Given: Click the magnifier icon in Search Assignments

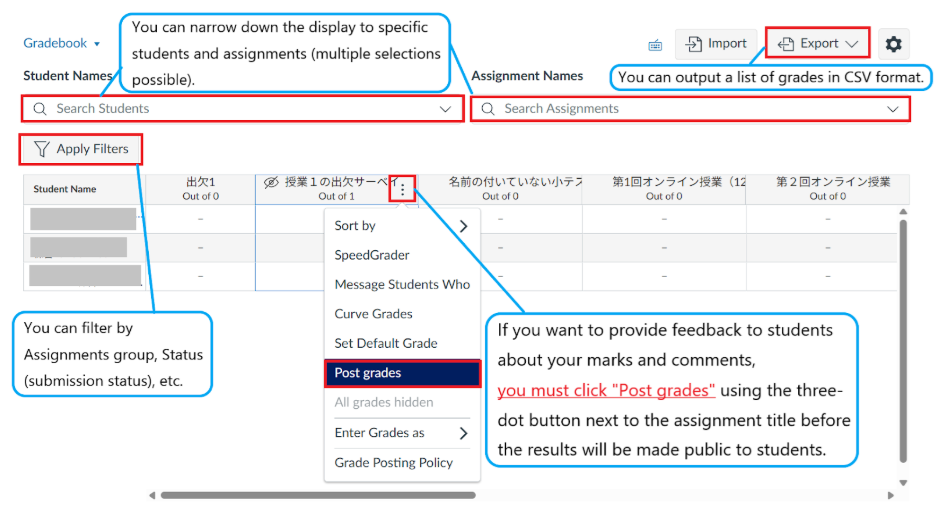Looking at the screenshot, I should 488,109.
